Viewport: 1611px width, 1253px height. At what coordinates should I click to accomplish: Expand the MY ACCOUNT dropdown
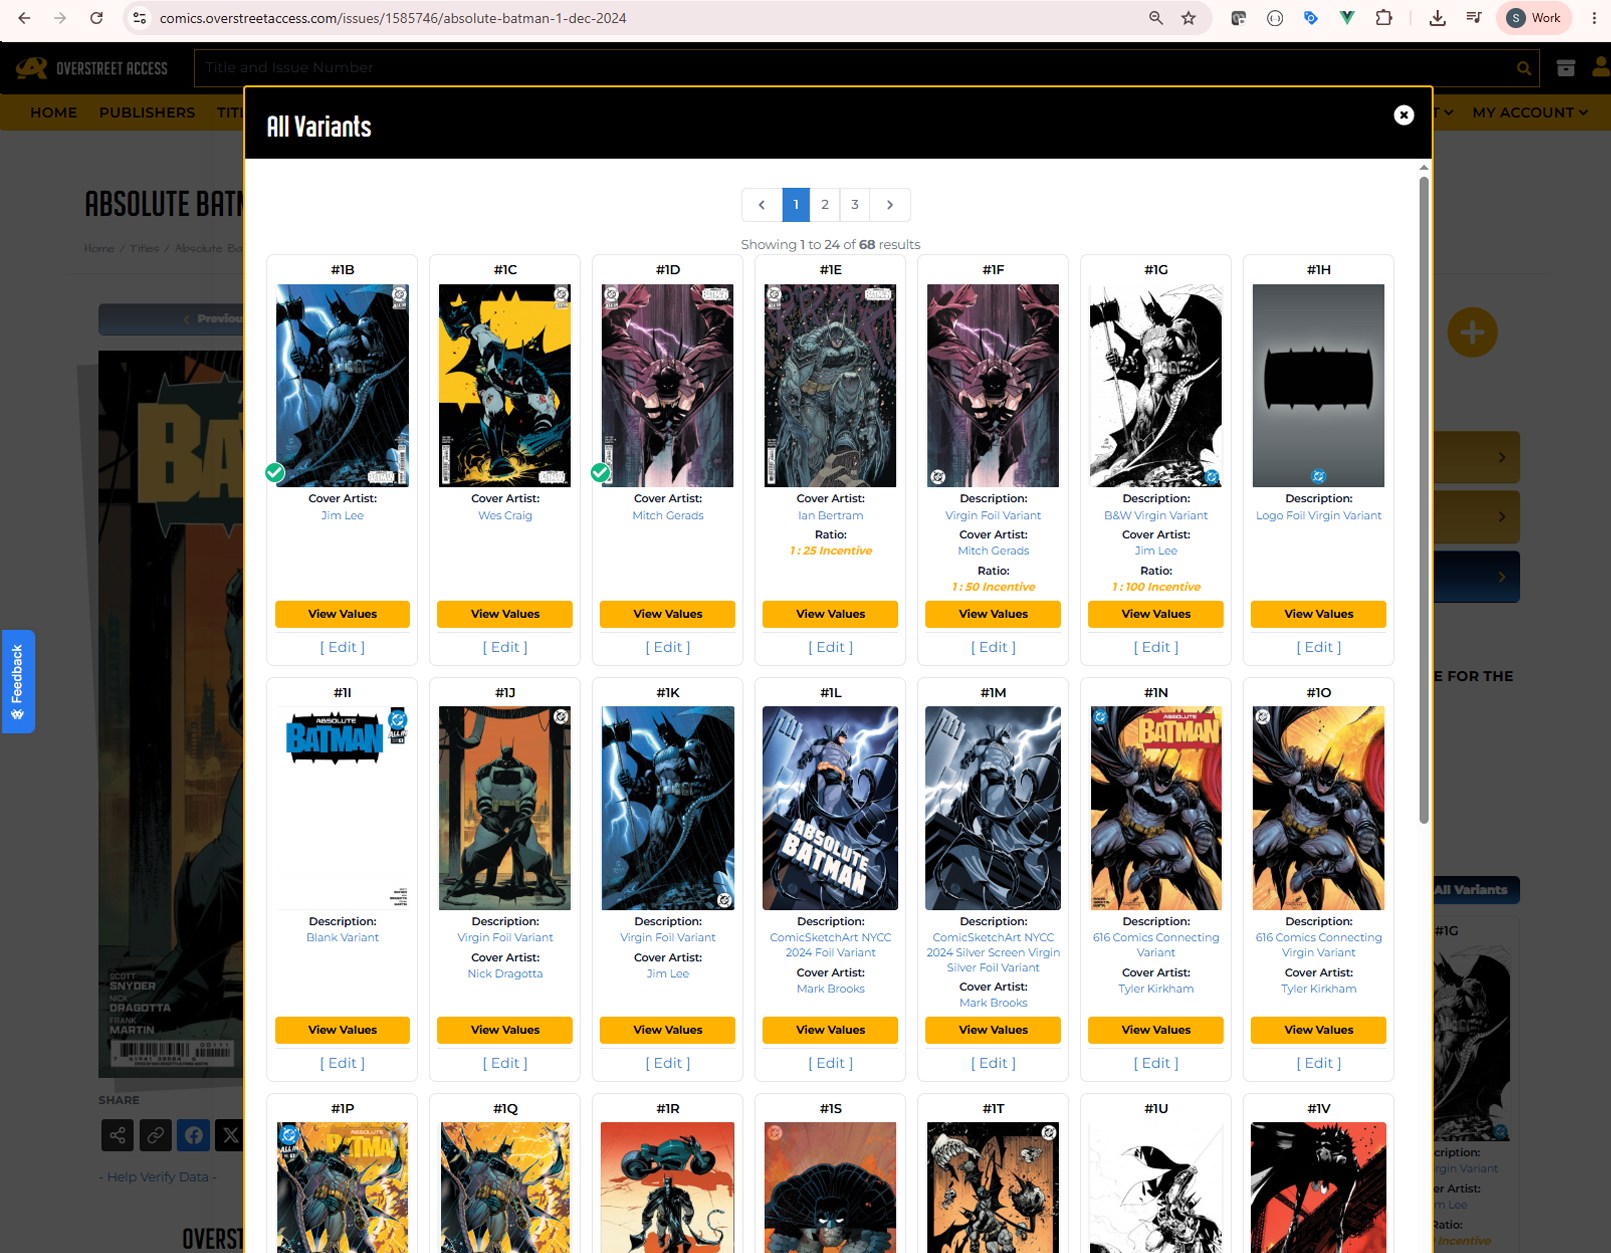(1529, 113)
